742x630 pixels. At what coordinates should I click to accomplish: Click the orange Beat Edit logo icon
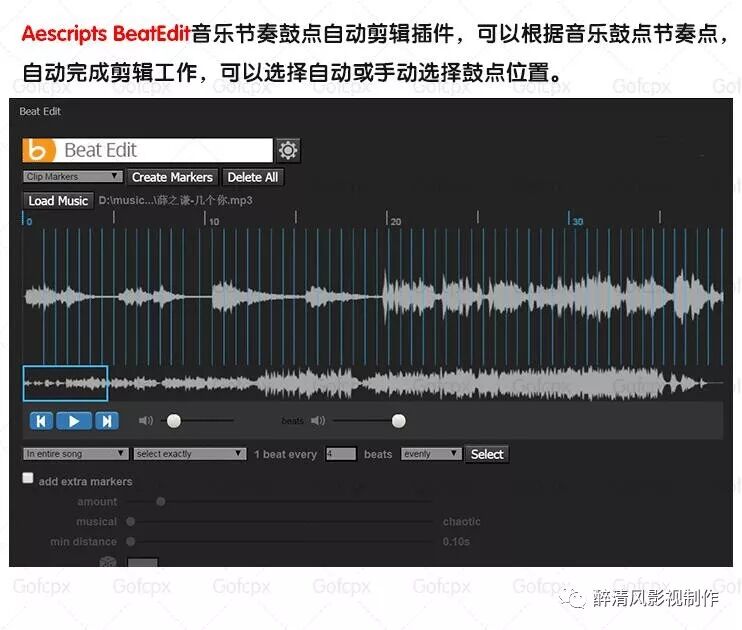(39, 151)
